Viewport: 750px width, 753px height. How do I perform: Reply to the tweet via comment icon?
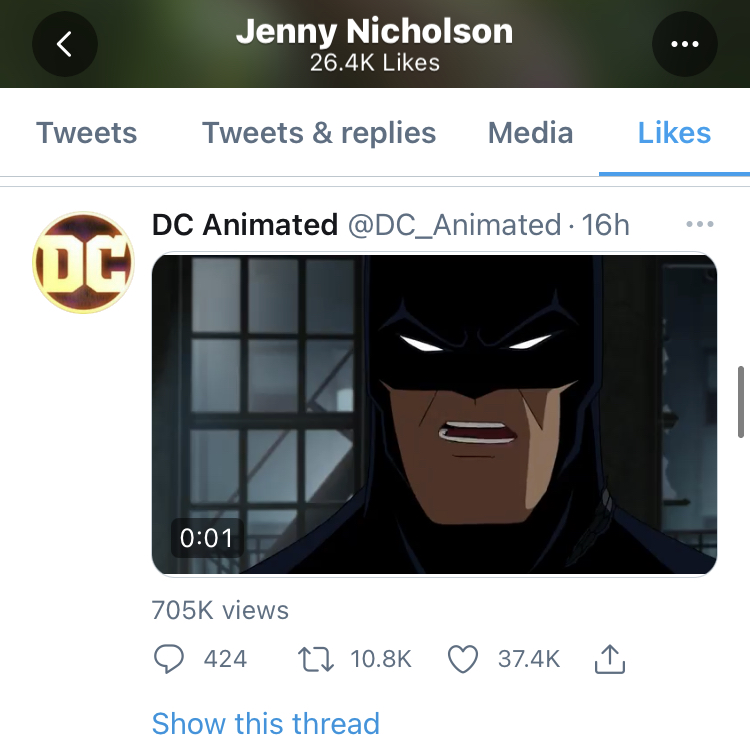[169, 659]
